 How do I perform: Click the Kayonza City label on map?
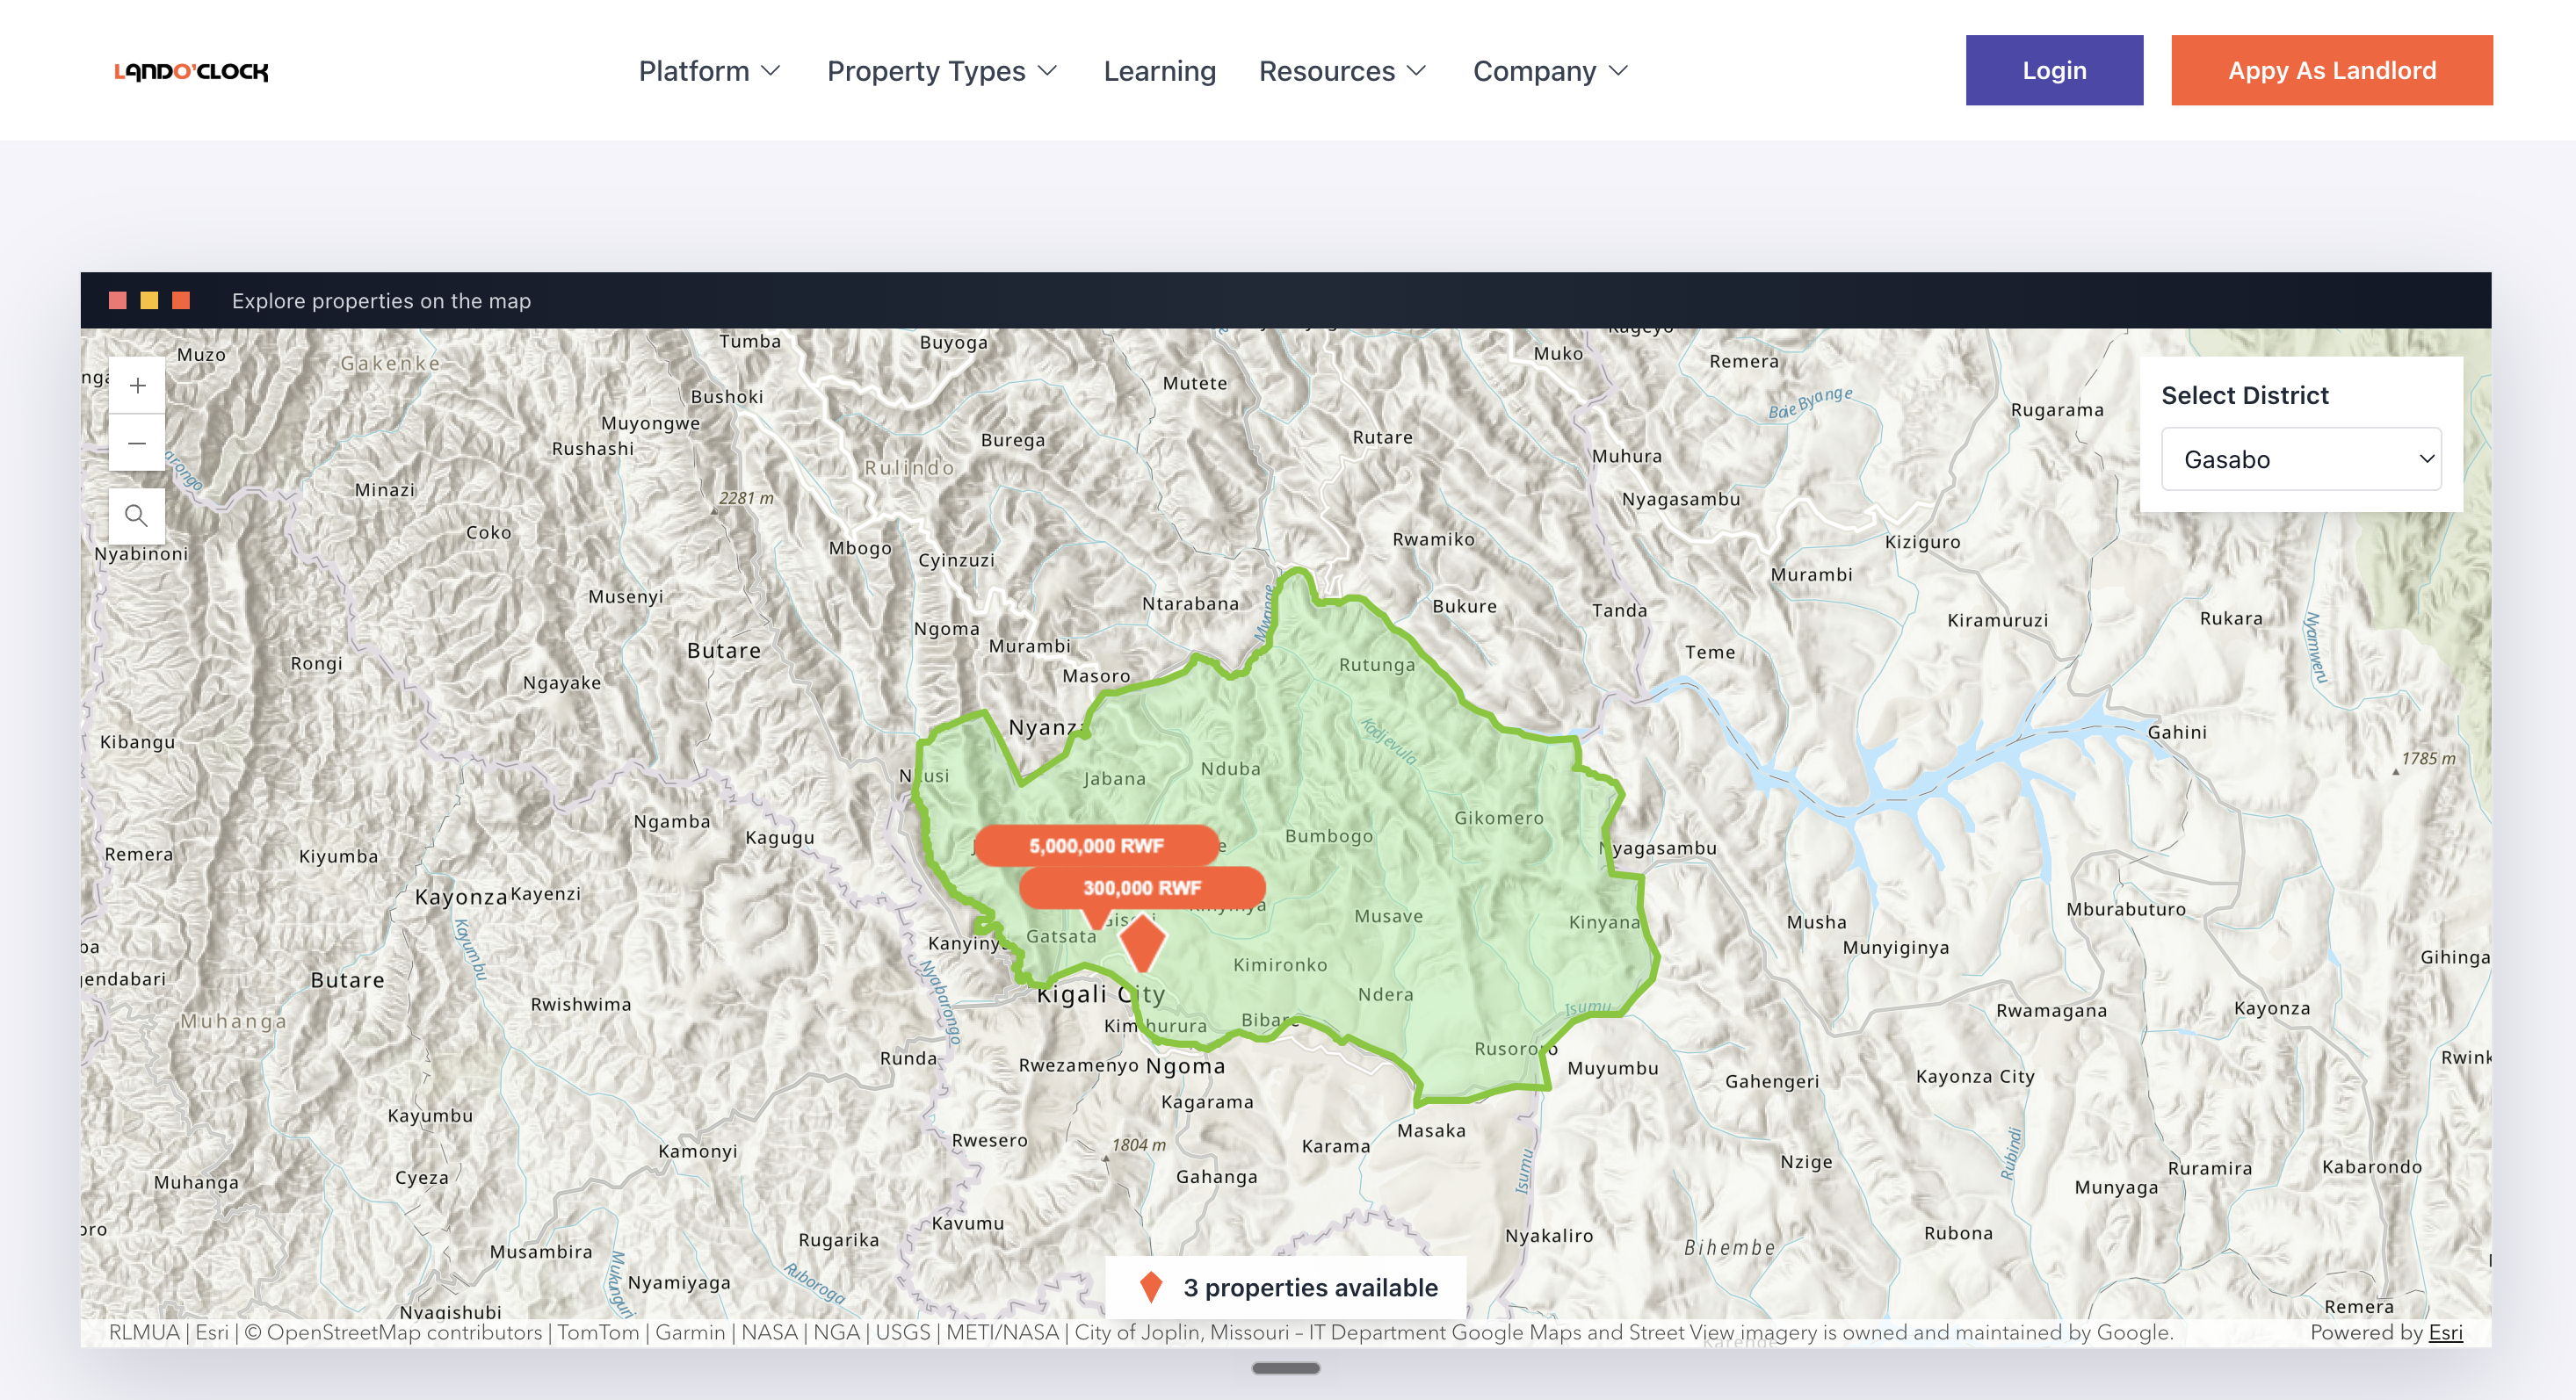point(1974,1077)
